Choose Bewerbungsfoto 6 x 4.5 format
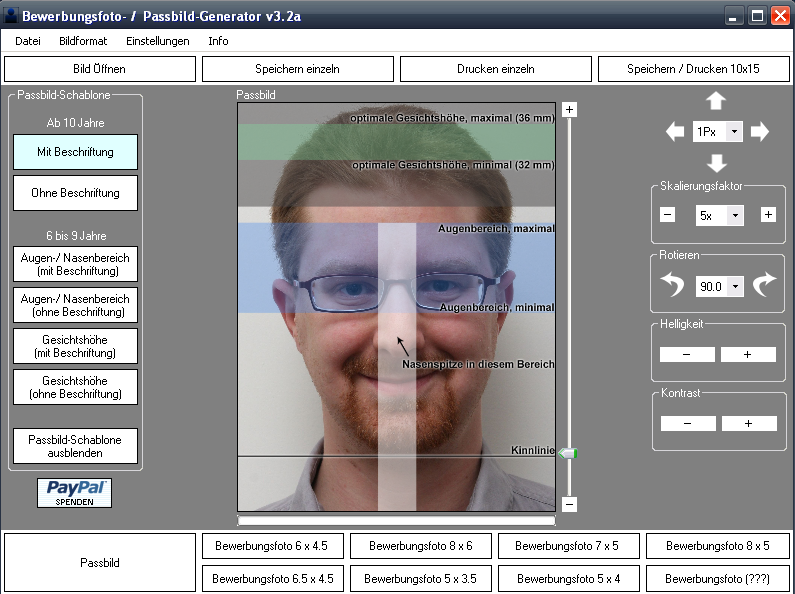Image resolution: width=795 pixels, height=594 pixels. click(x=272, y=546)
